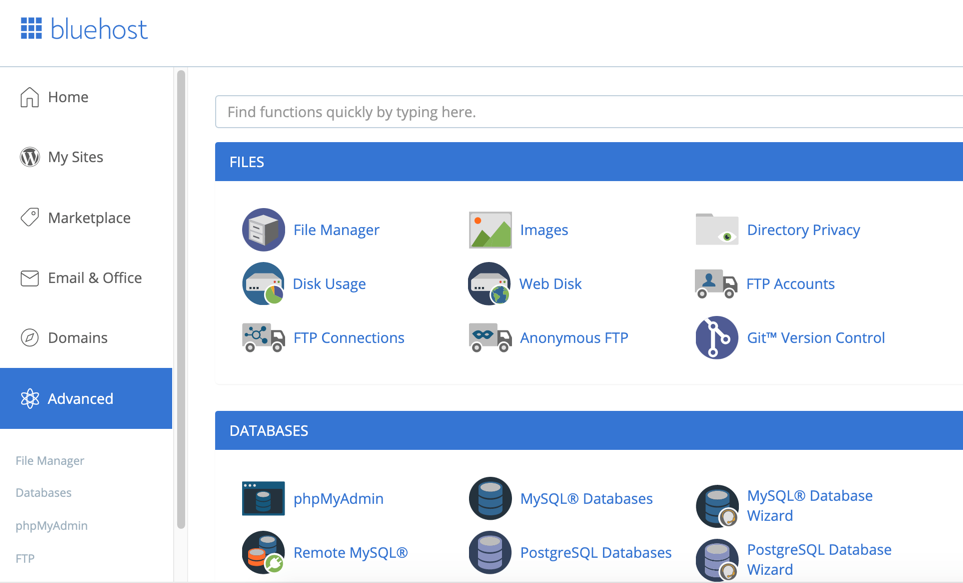
Task: Click the Git Version Control link
Action: (816, 338)
